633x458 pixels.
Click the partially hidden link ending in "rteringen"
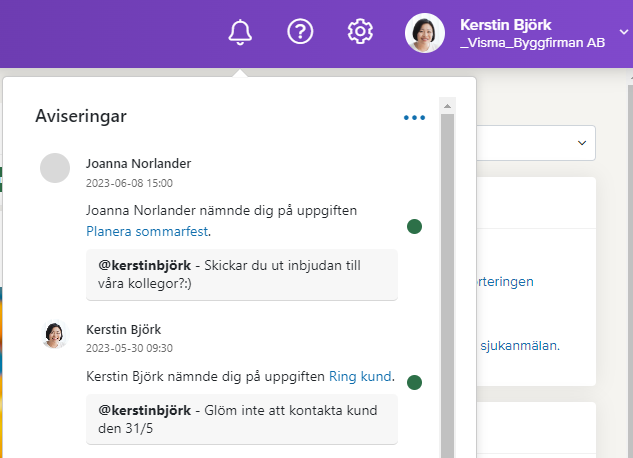pos(505,281)
